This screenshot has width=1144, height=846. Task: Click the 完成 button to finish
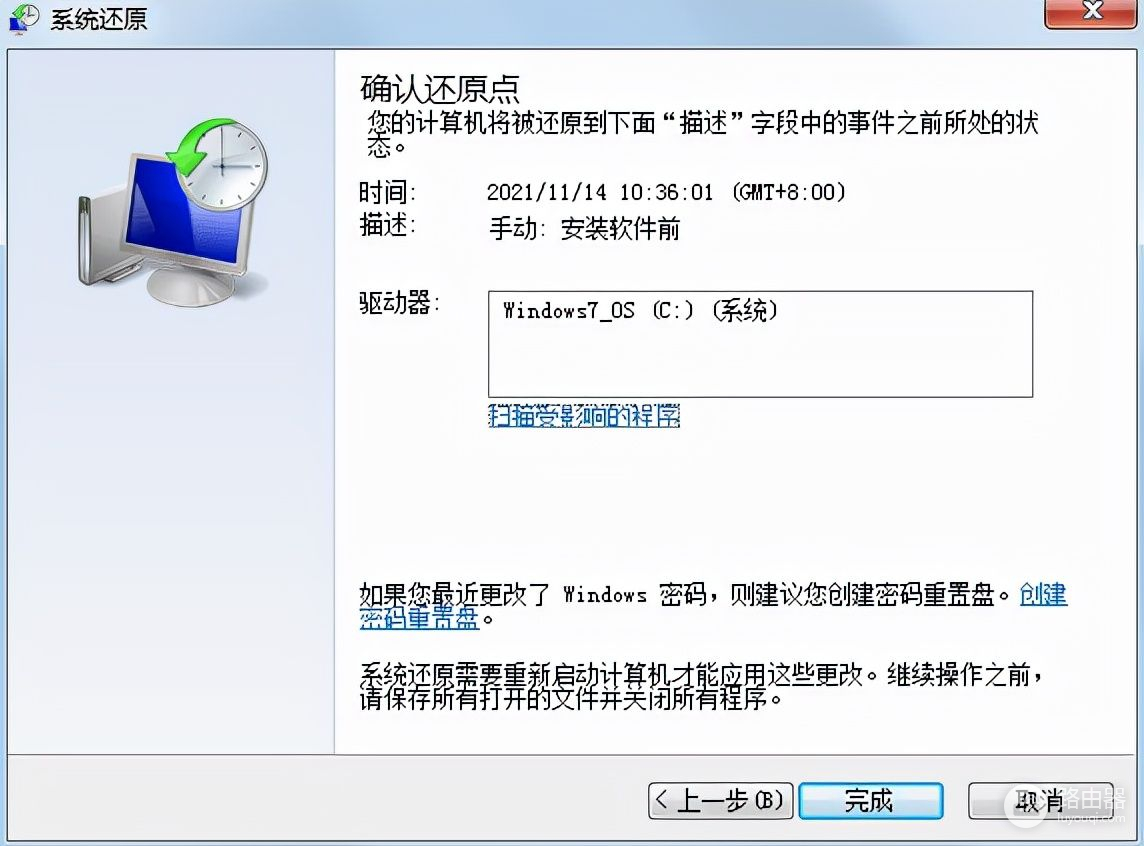[870, 801]
